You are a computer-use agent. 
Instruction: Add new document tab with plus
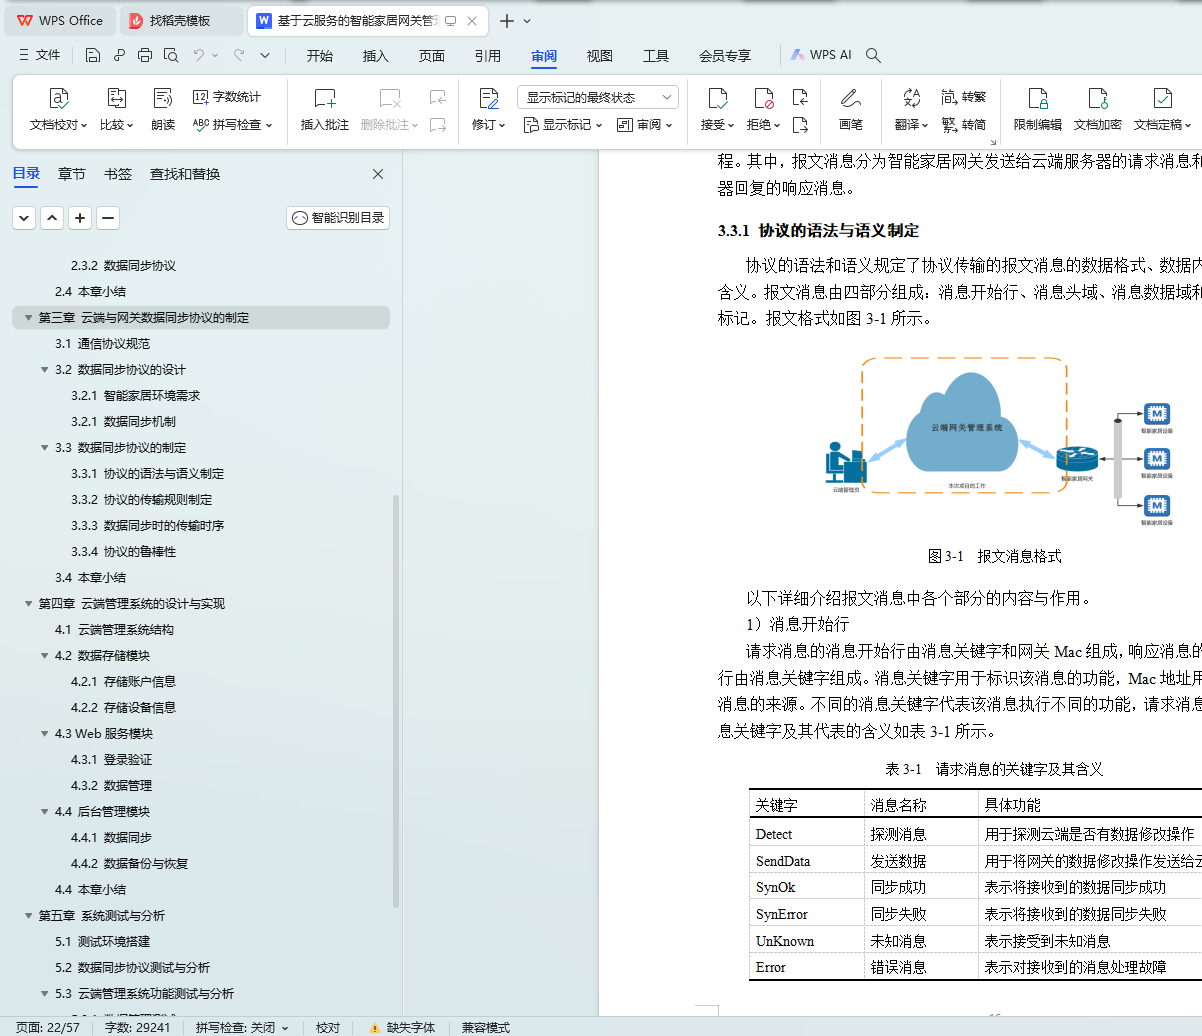(507, 21)
